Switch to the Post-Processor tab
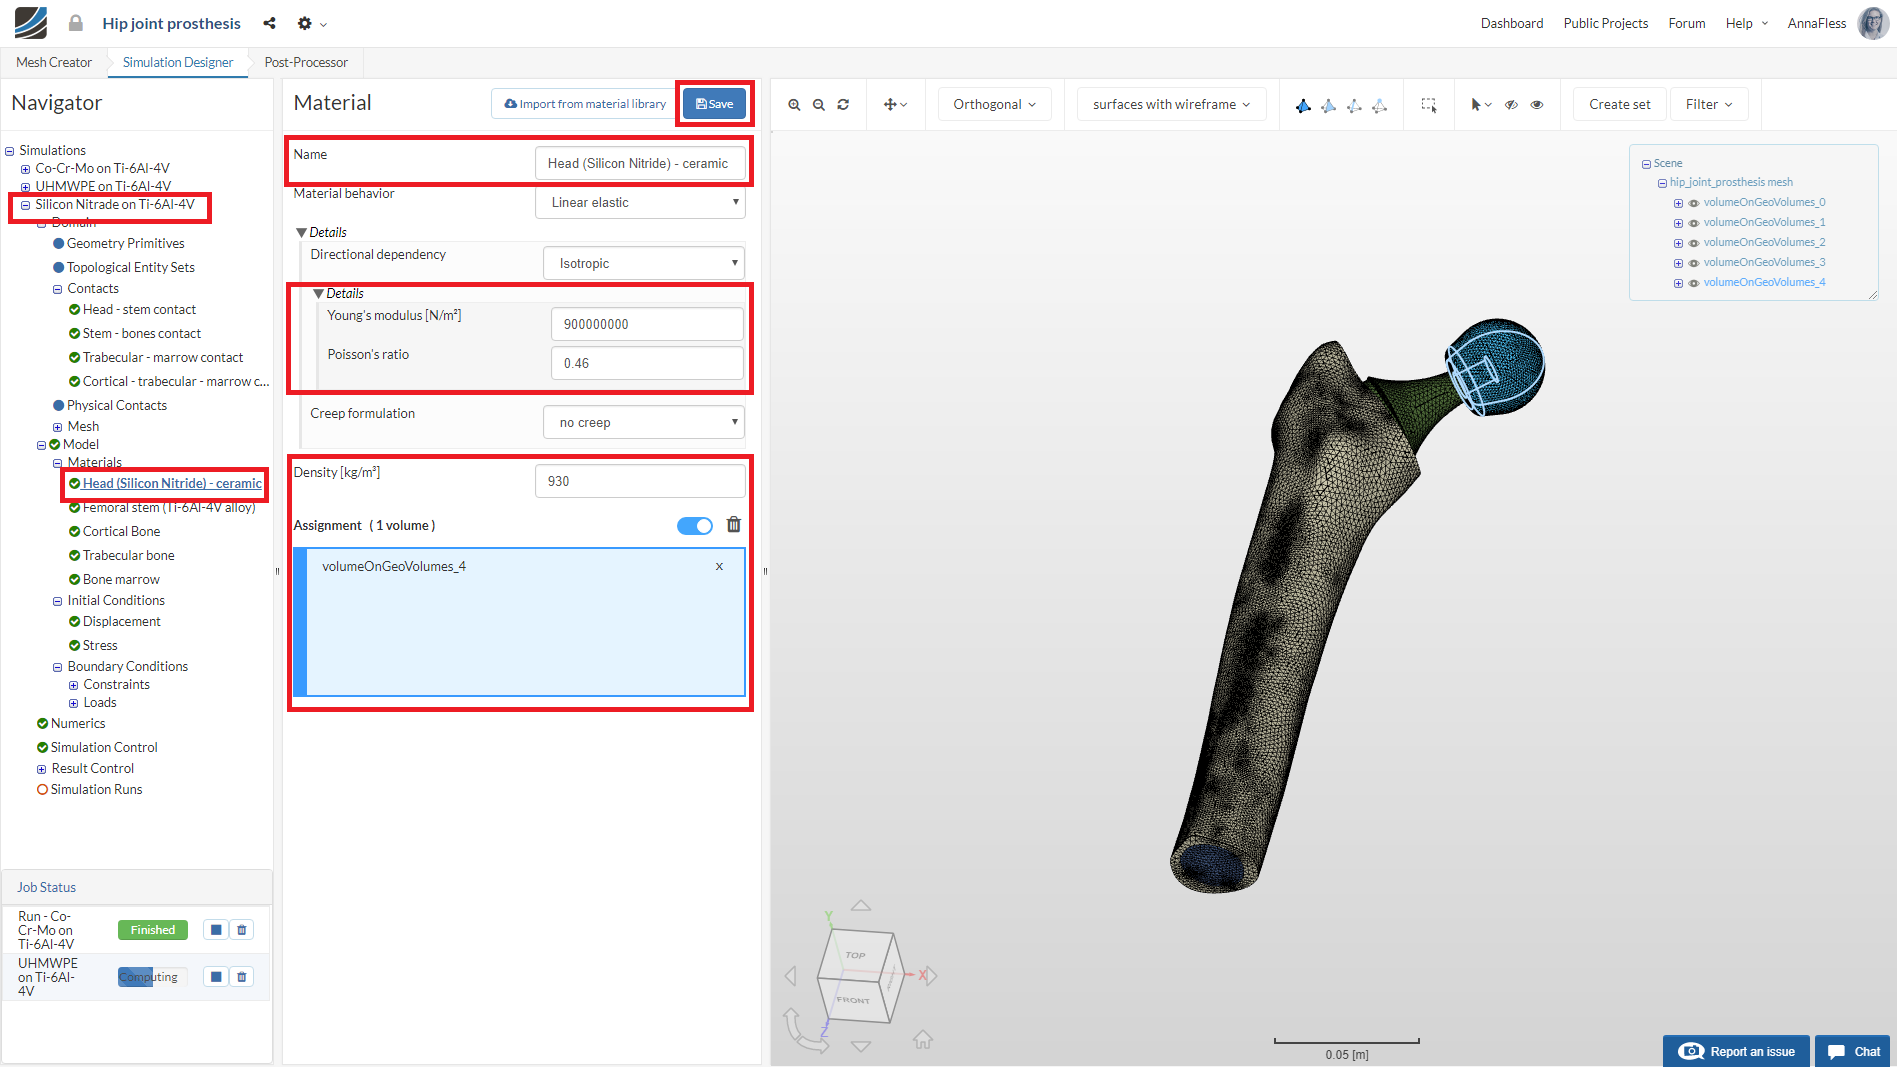Image resolution: width=1897 pixels, height=1067 pixels. [306, 62]
